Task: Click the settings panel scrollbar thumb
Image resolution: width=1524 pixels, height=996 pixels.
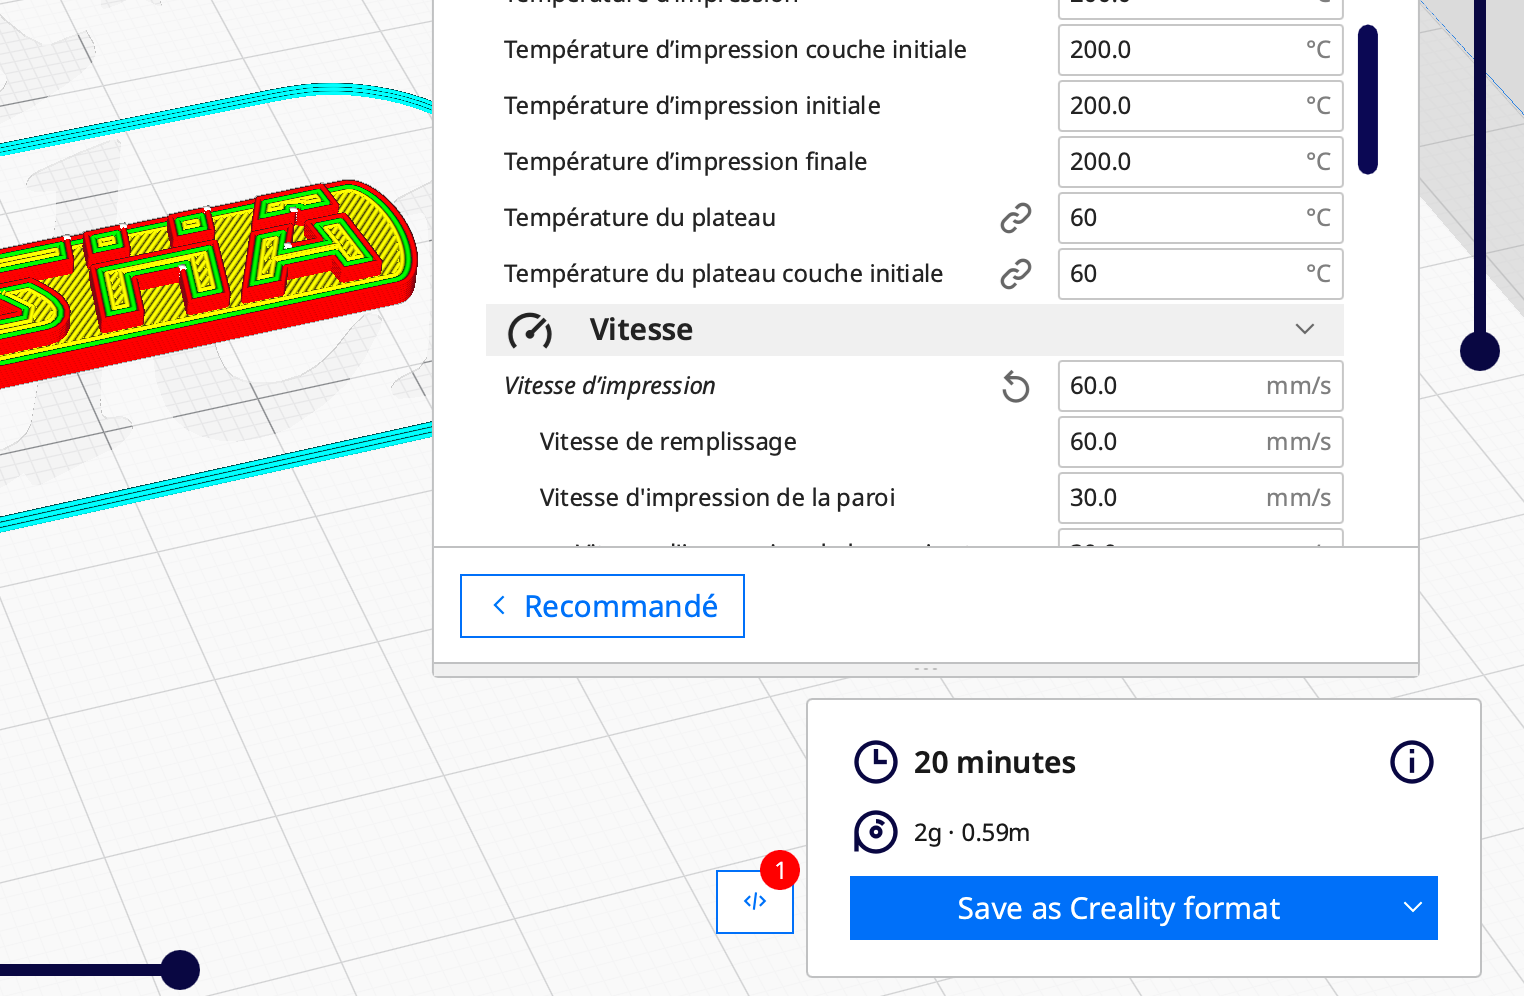Action: click(1368, 100)
